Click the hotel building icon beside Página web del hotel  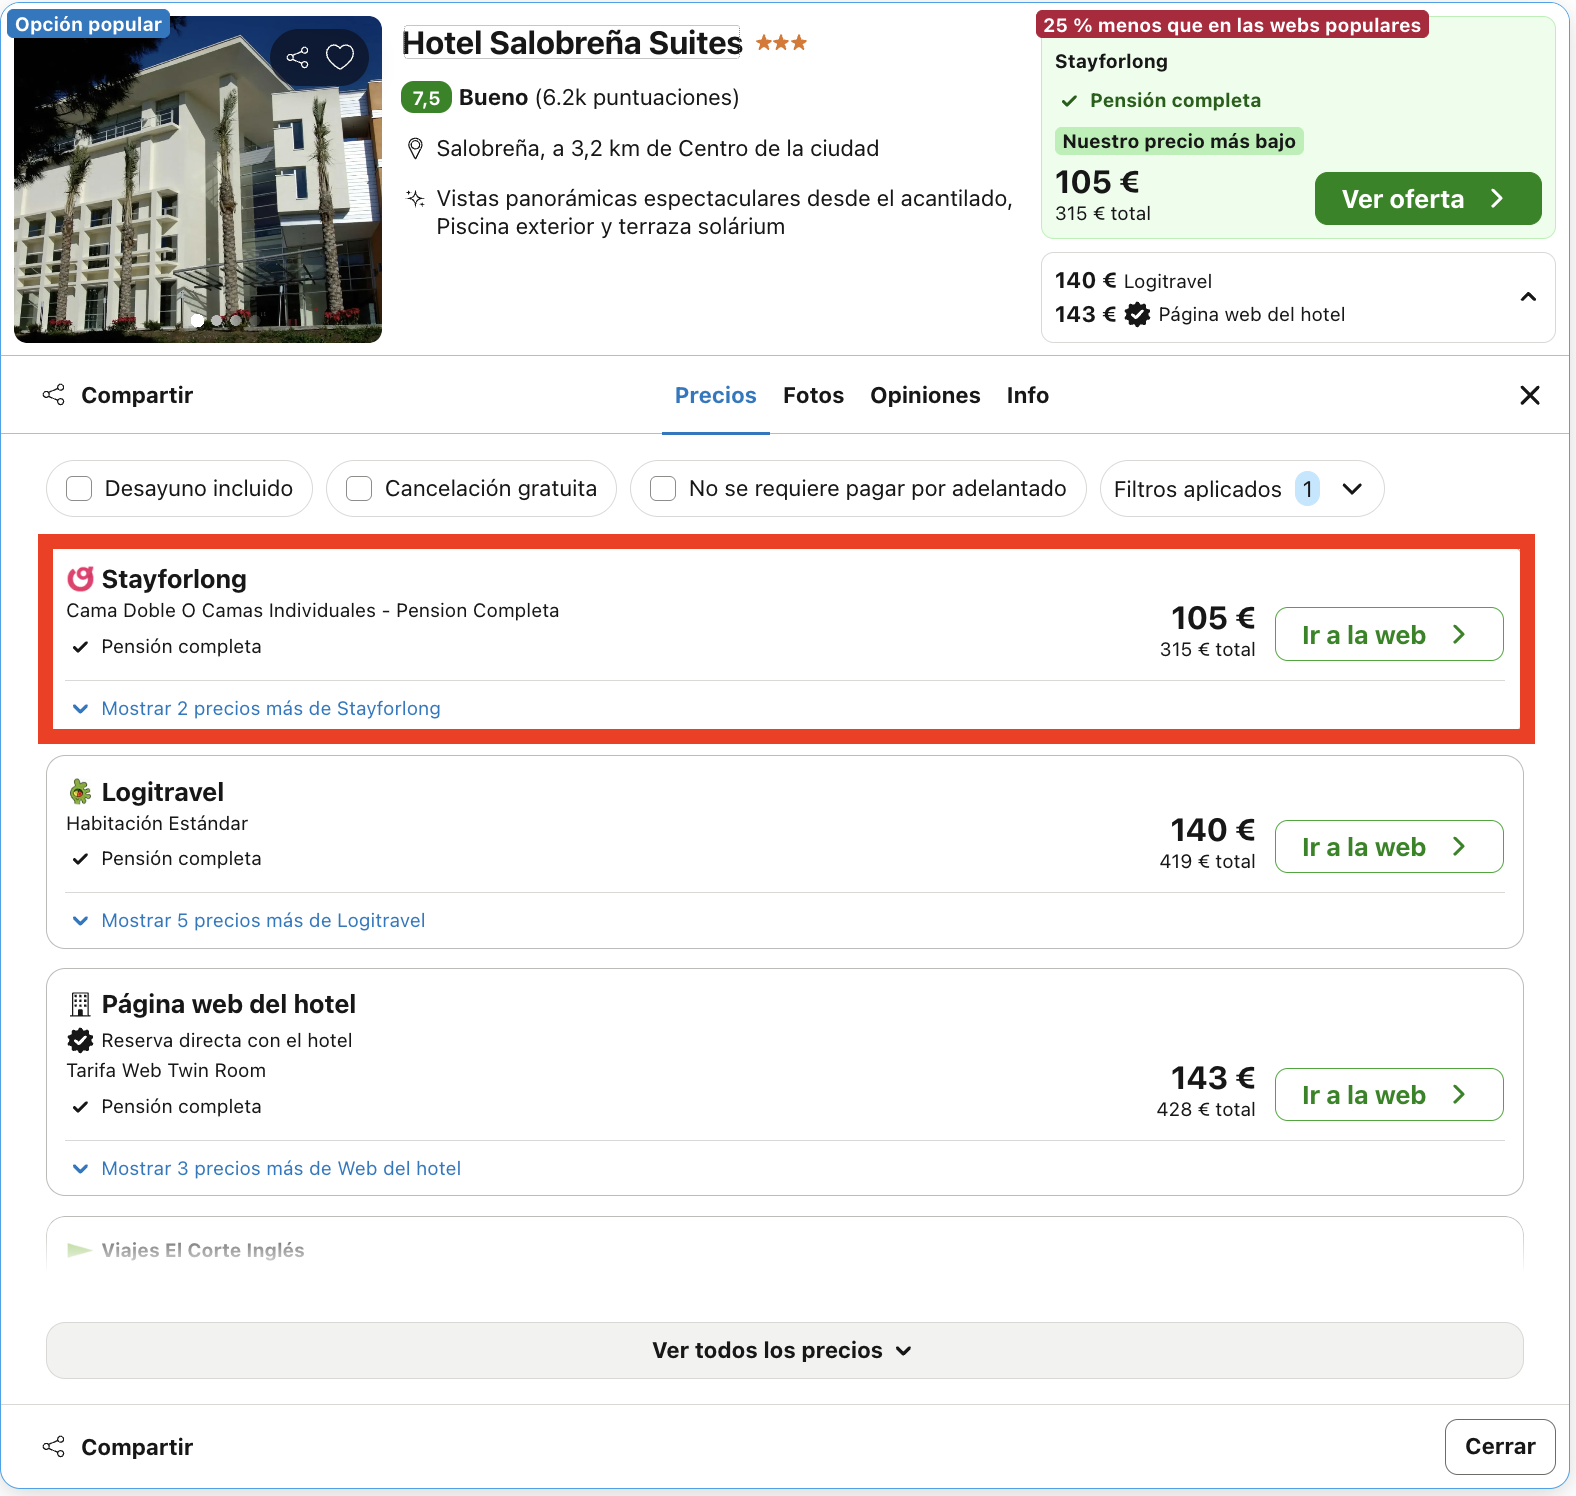80,1004
